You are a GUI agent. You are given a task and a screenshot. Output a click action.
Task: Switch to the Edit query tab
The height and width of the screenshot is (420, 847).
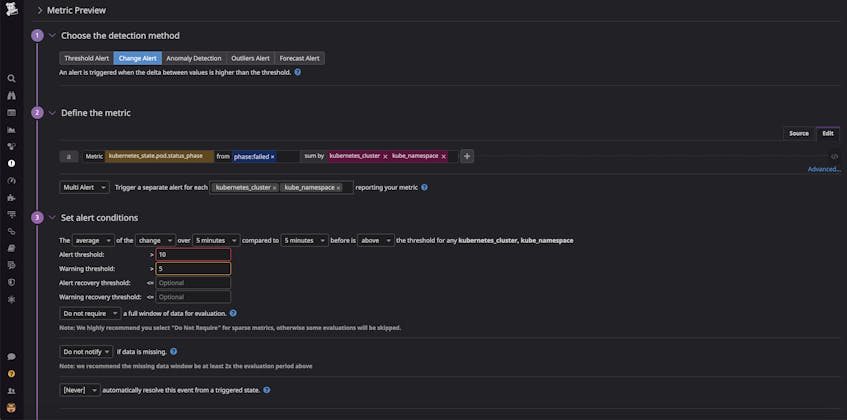click(828, 133)
